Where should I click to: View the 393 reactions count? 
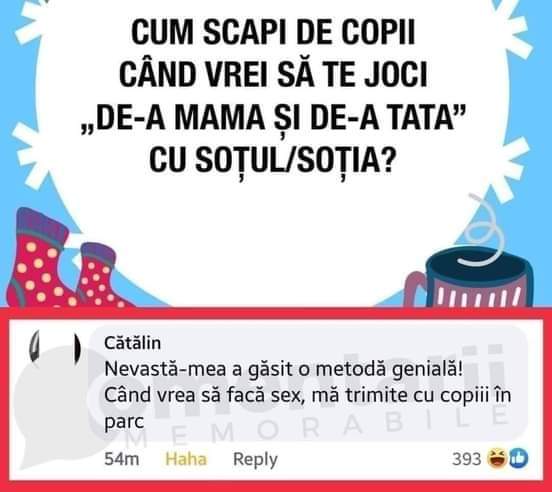(x=466, y=459)
